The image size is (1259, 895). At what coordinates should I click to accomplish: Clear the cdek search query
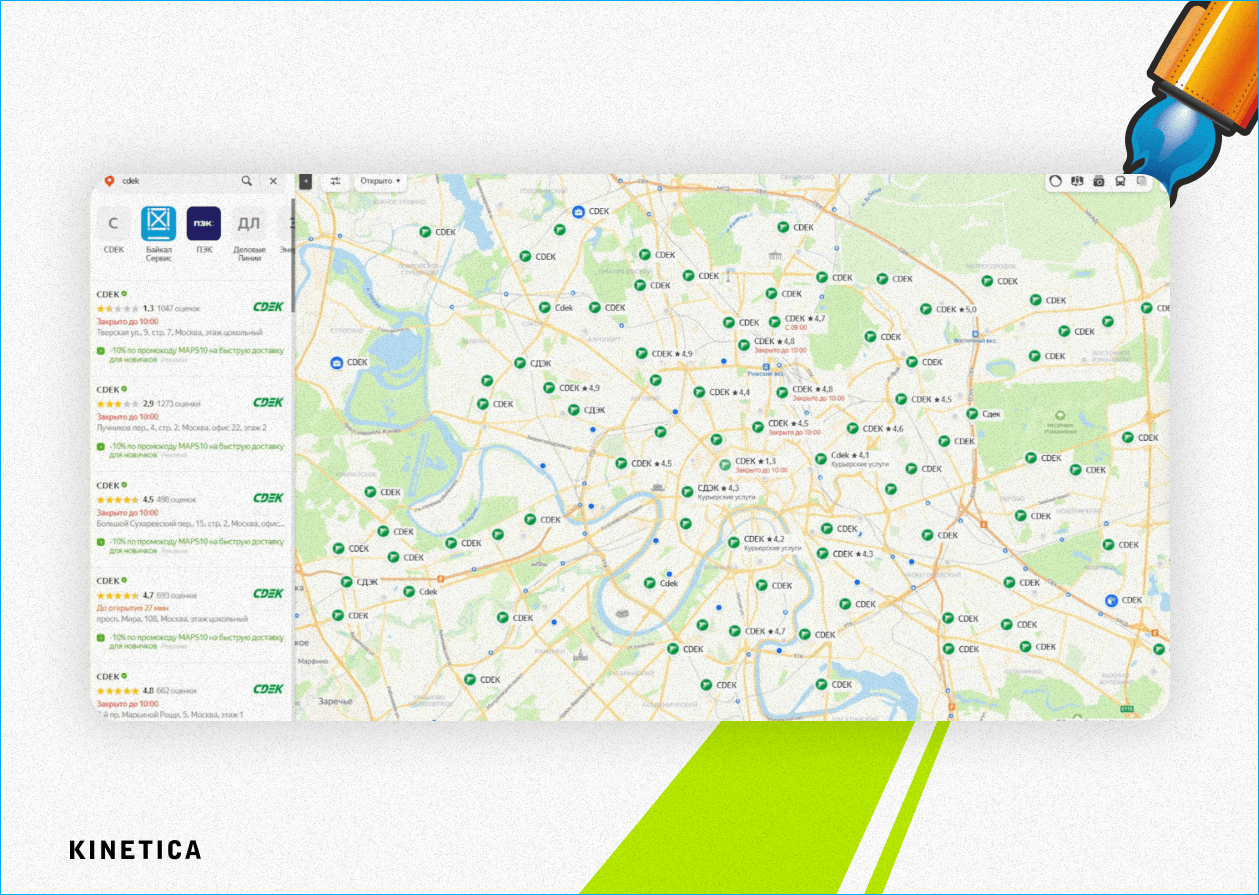273,181
